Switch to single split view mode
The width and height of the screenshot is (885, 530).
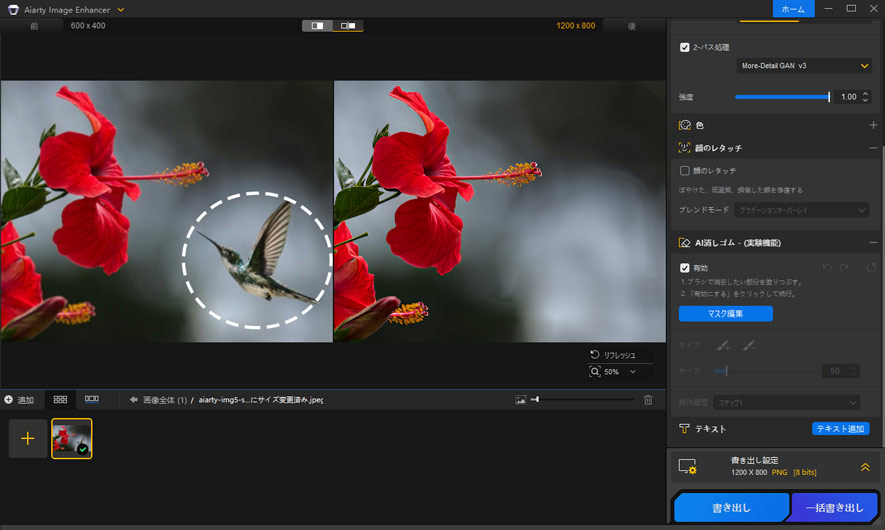317,25
